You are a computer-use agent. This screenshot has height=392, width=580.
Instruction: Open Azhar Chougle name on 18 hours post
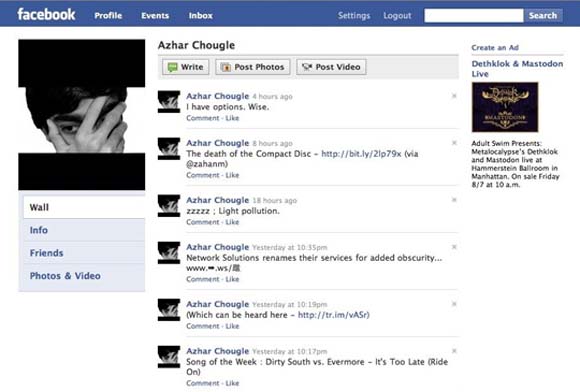point(218,200)
